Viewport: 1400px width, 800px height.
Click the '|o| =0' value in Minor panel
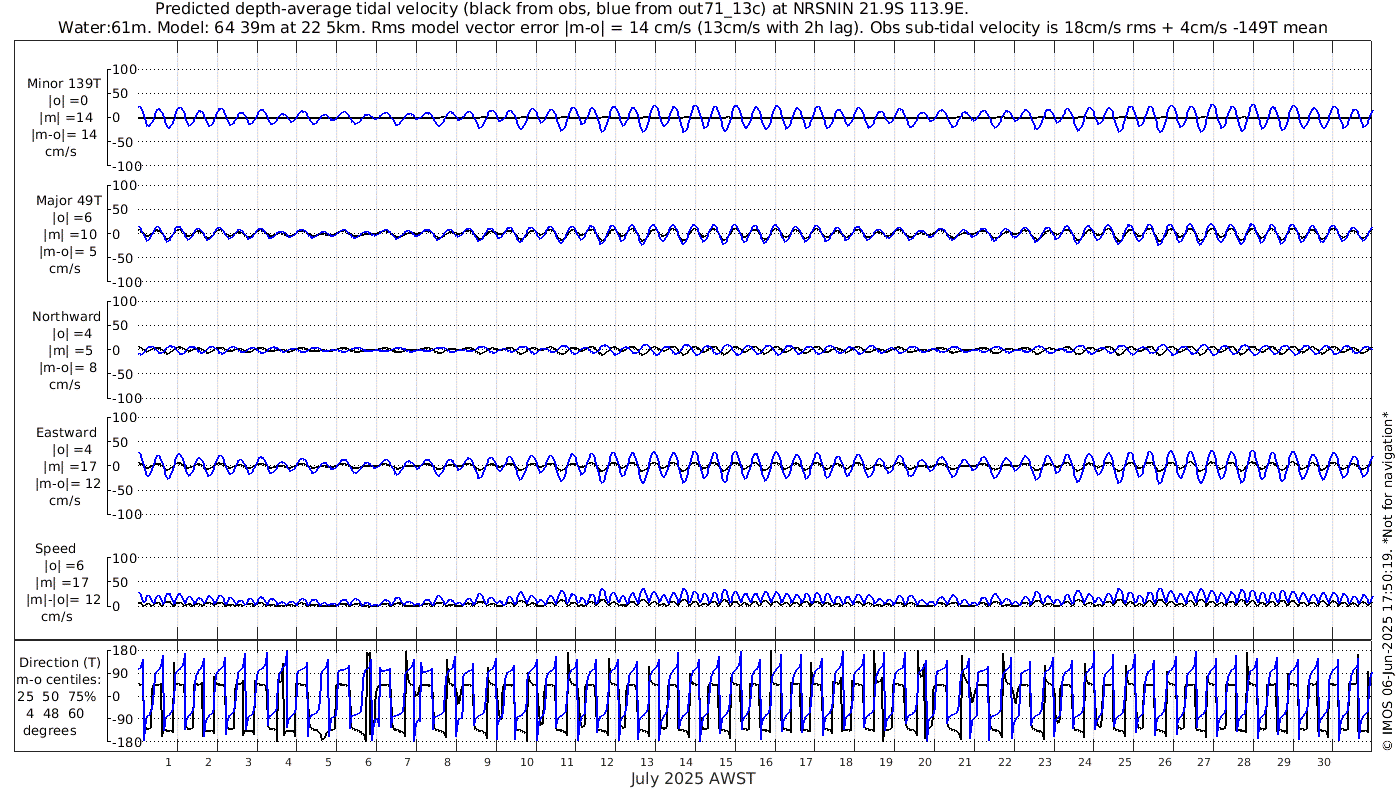(68, 101)
